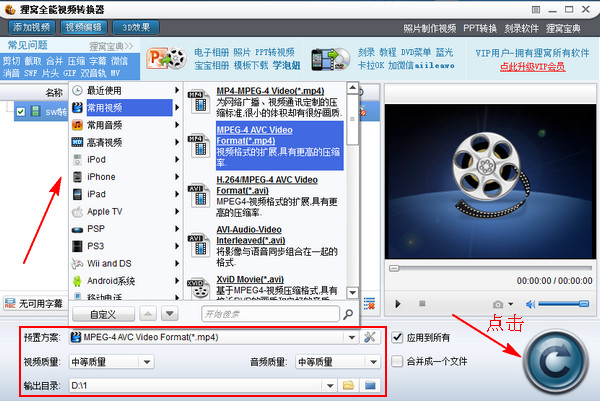Image resolution: width=600 pixels, height=401 pixels.
Task: Click the 自定义 button
Action: [103, 315]
